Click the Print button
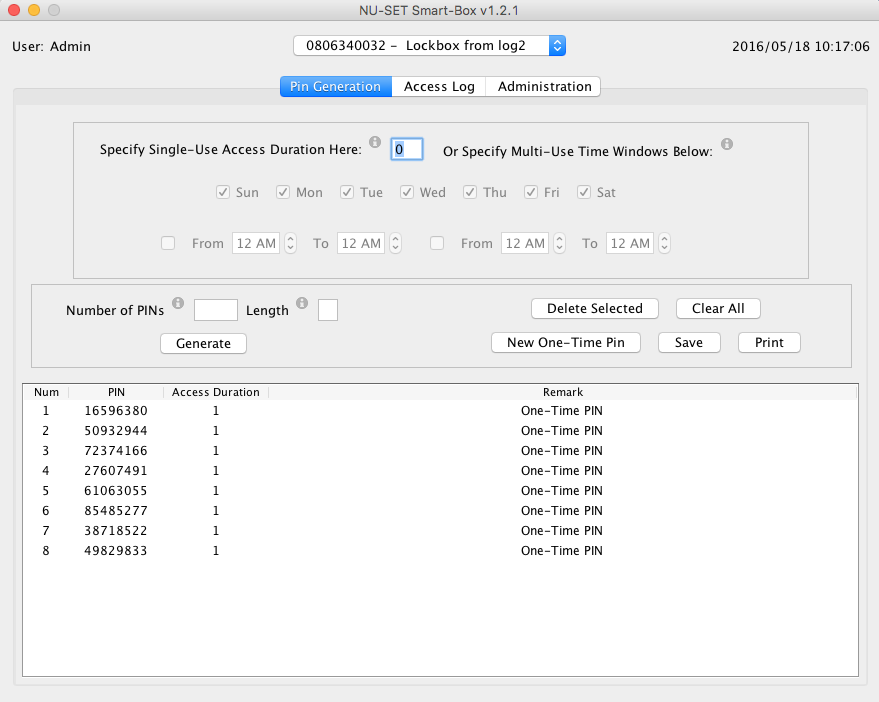 coord(769,343)
